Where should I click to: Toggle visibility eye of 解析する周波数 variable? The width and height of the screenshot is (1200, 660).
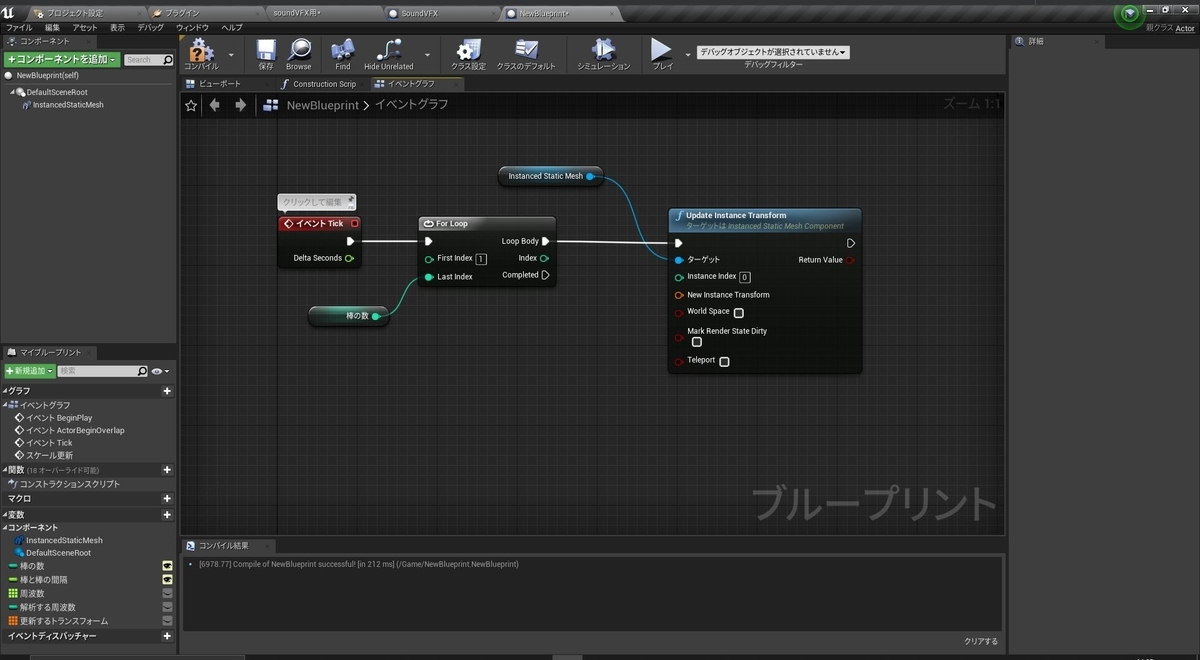[x=167, y=607]
